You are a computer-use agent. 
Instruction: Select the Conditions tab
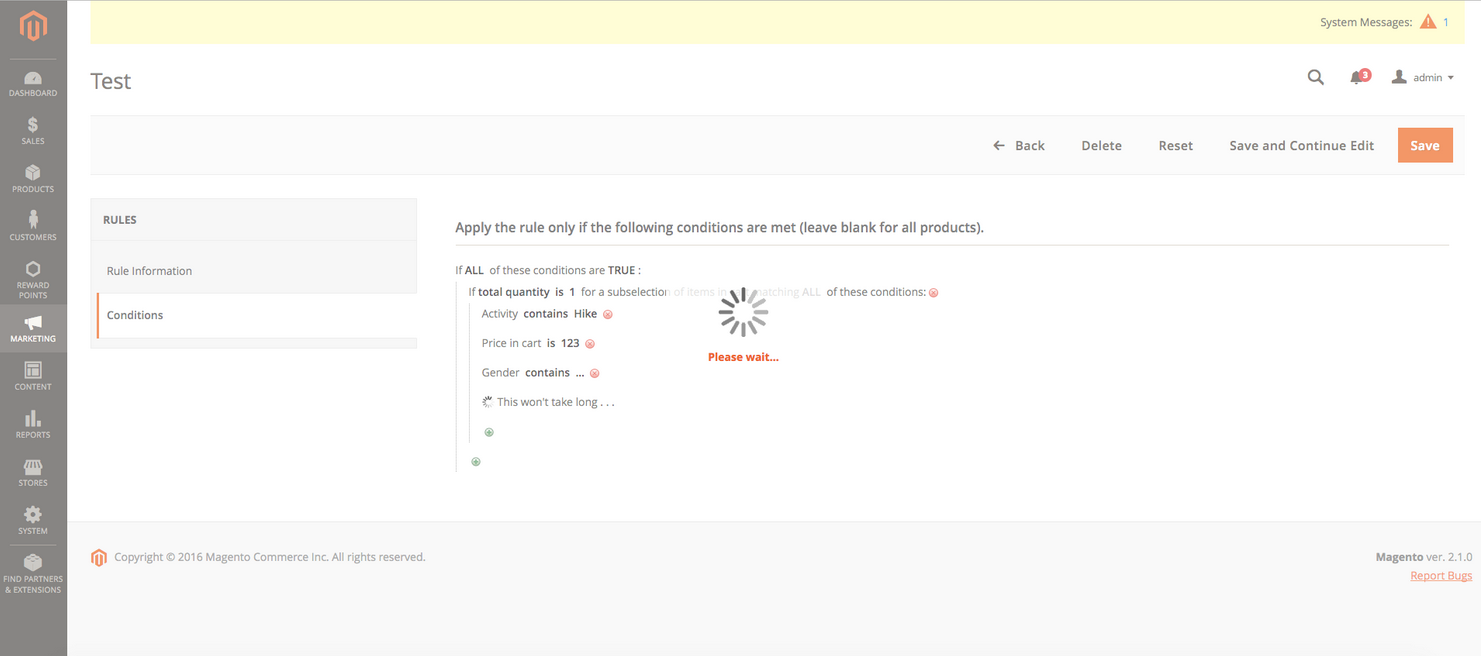134,314
